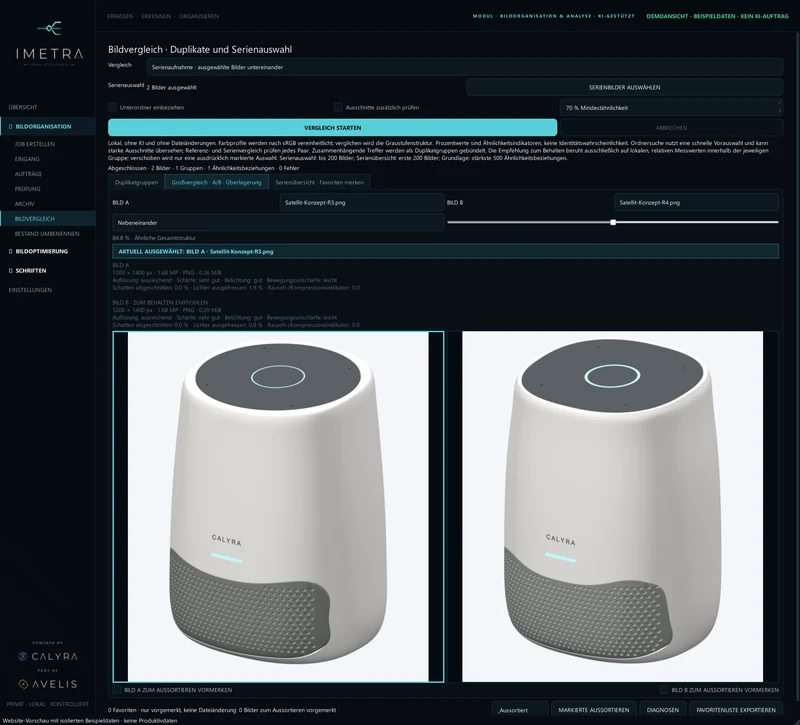
Task: Open the Vergleich mode dropdown
Action: coord(465,67)
